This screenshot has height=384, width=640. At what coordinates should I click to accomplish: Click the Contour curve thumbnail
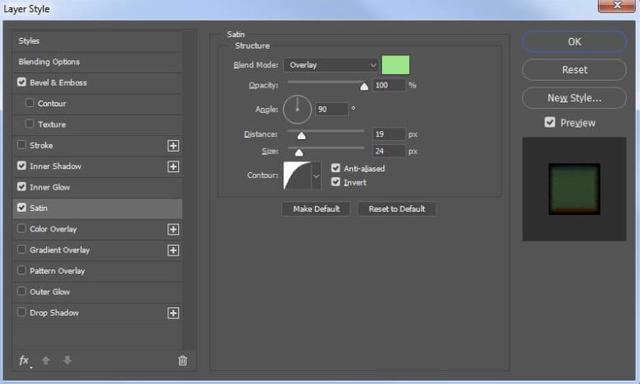point(297,176)
